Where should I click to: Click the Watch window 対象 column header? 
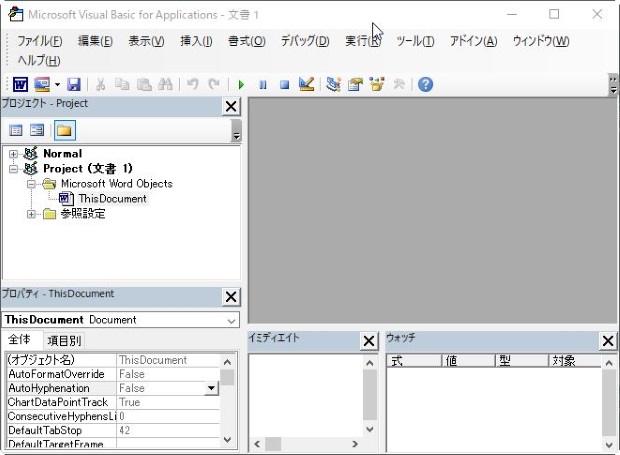575,361
